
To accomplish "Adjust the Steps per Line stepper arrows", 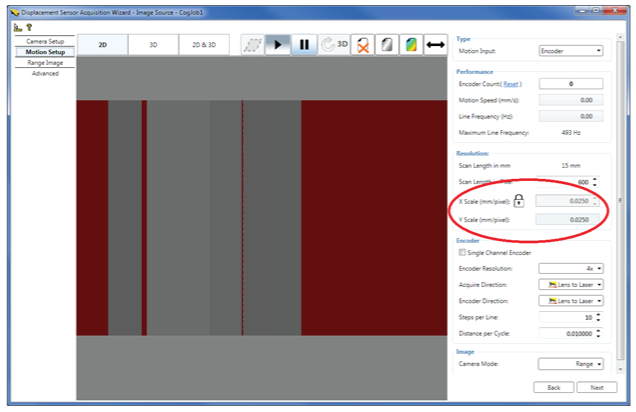I will [598, 317].
